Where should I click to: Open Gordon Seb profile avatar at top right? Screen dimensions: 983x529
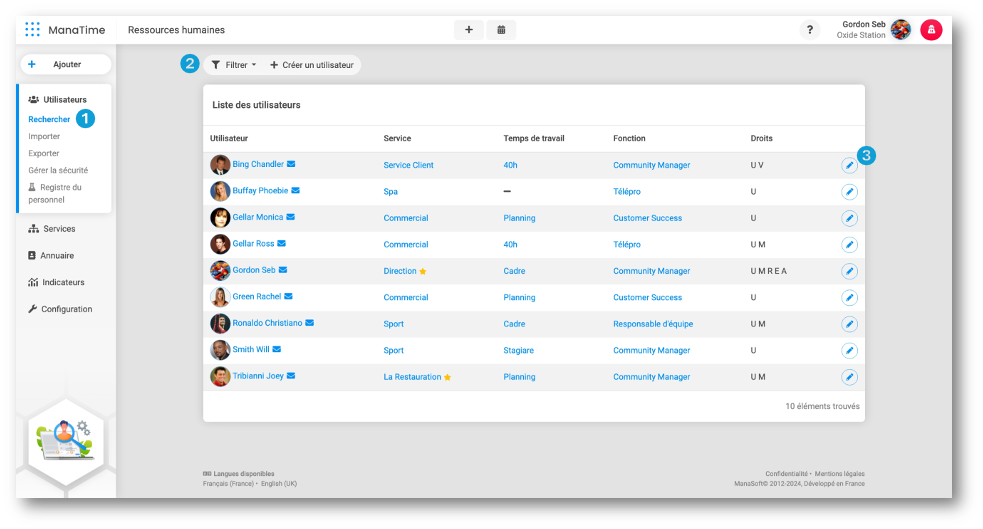click(901, 29)
